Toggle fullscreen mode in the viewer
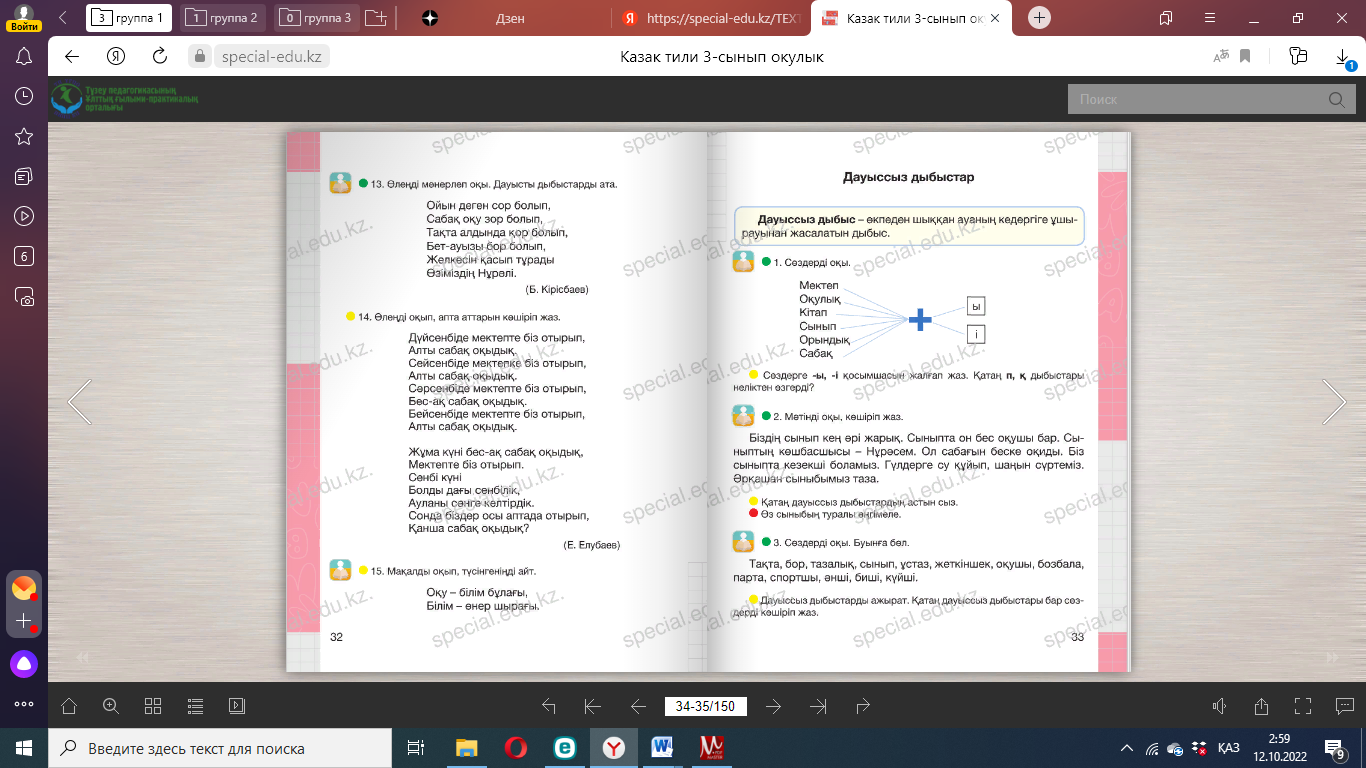 [x=1303, y=706]
